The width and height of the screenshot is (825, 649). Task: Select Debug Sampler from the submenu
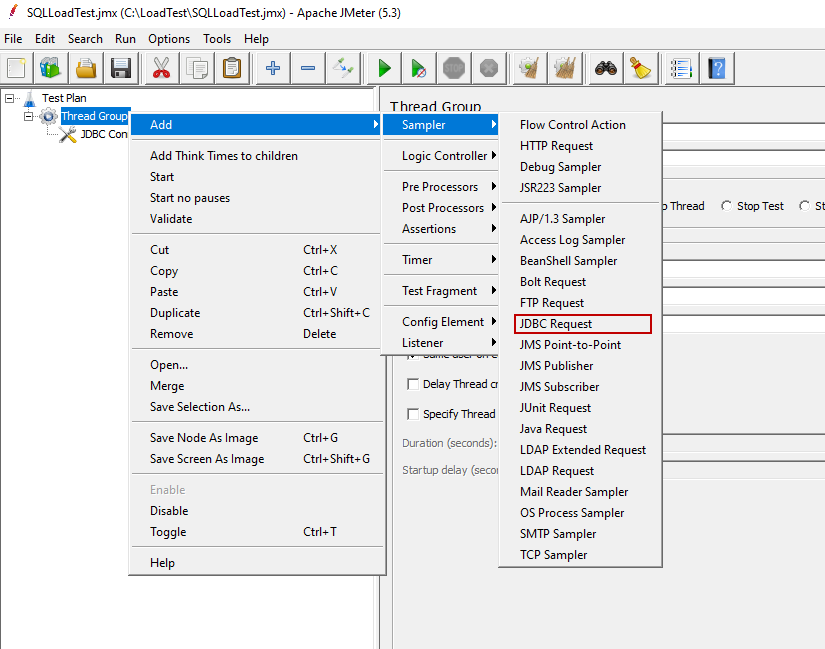tap(580, 167)
